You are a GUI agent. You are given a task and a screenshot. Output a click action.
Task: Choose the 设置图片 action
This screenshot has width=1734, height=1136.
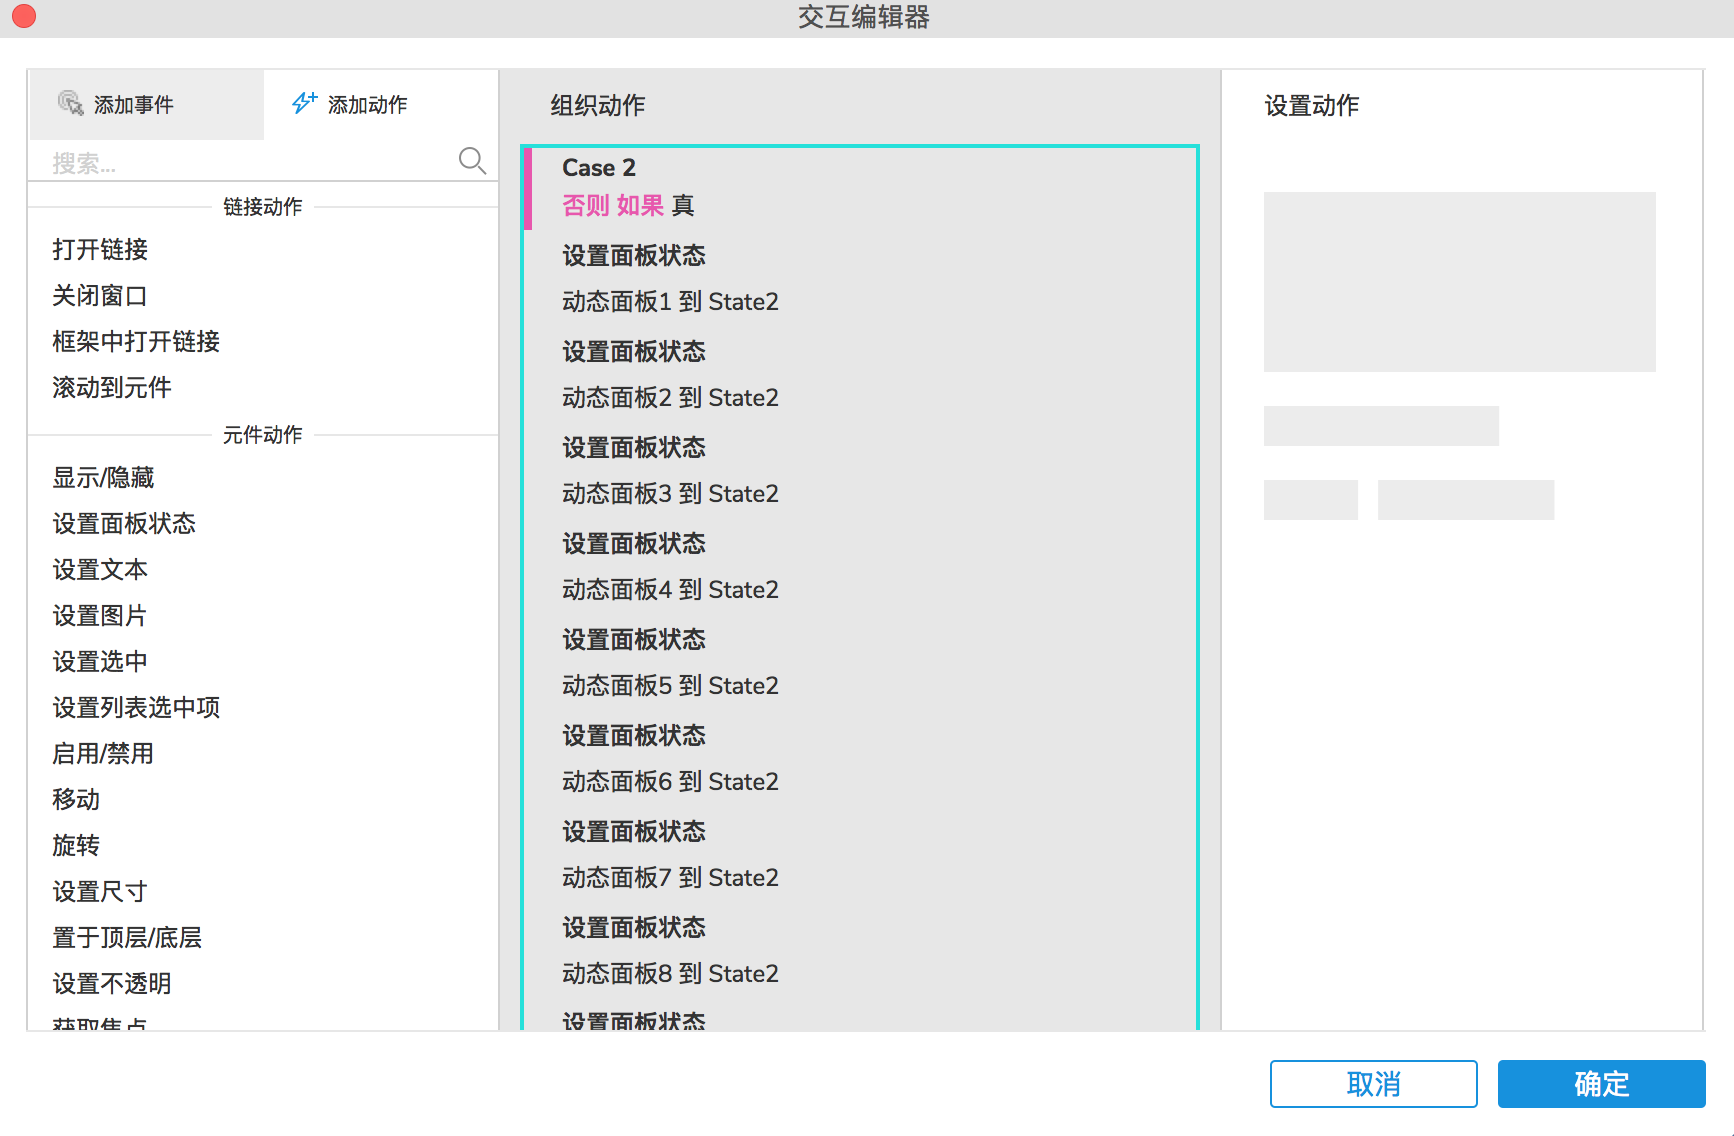click(x=100, y=615)
